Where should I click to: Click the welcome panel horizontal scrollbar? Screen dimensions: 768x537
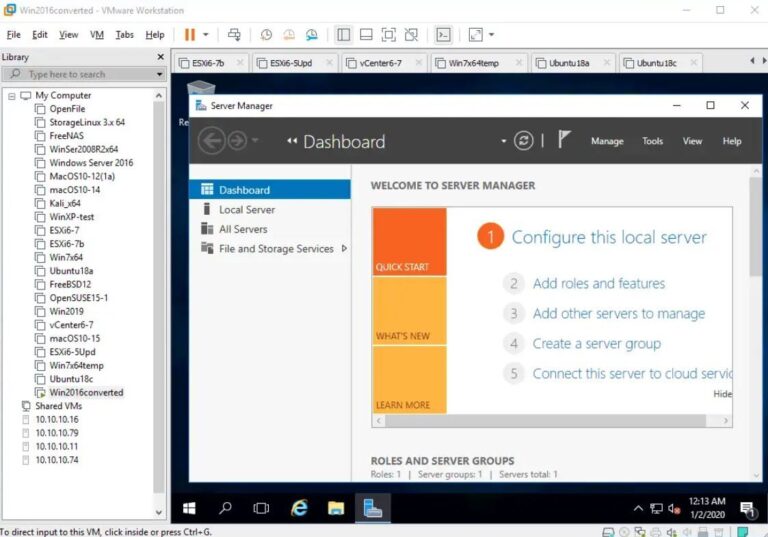pos(545,421)
